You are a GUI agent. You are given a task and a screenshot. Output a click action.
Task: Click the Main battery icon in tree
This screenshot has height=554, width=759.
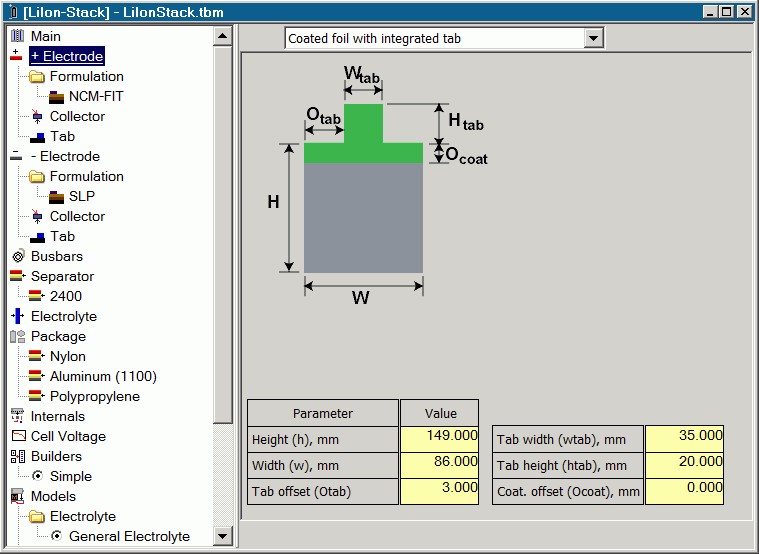(17, 36)
